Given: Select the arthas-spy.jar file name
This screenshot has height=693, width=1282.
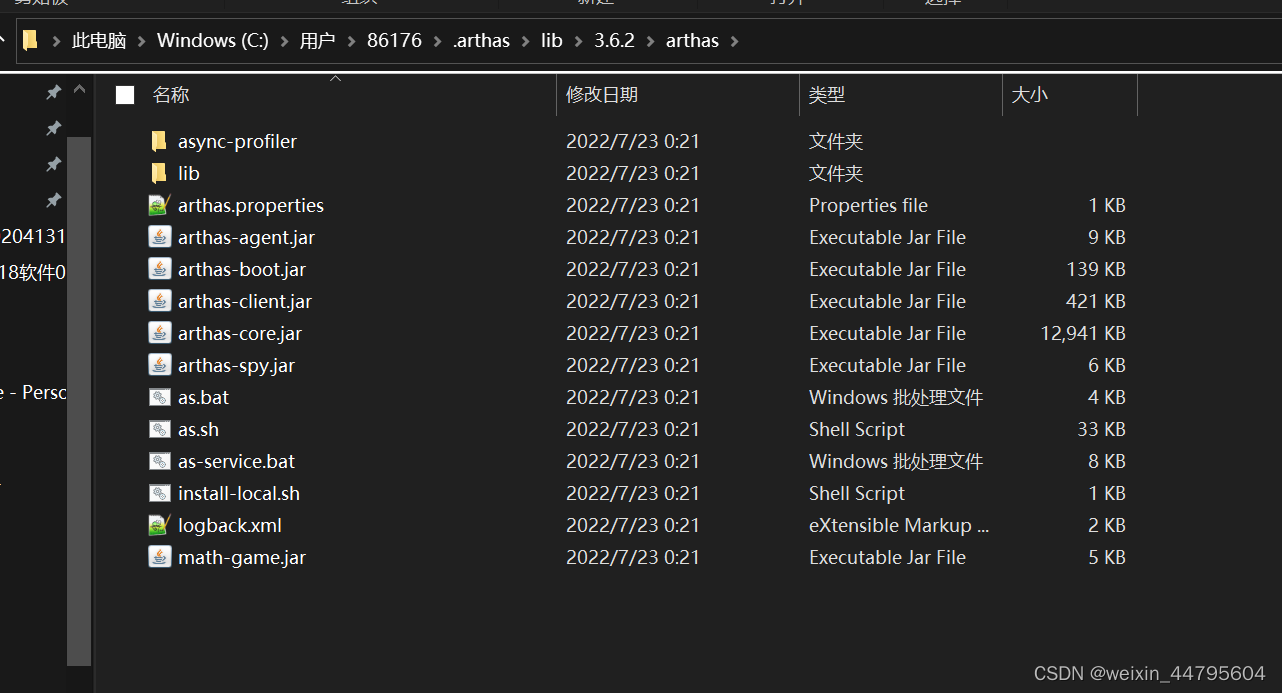Looking at the screenshot, I should pos(236,365).
